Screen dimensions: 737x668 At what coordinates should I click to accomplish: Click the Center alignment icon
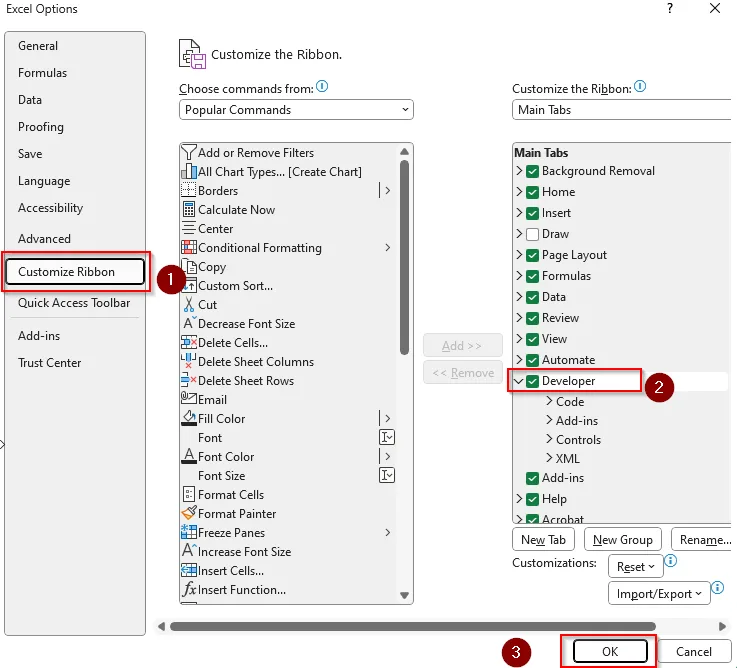188,228
